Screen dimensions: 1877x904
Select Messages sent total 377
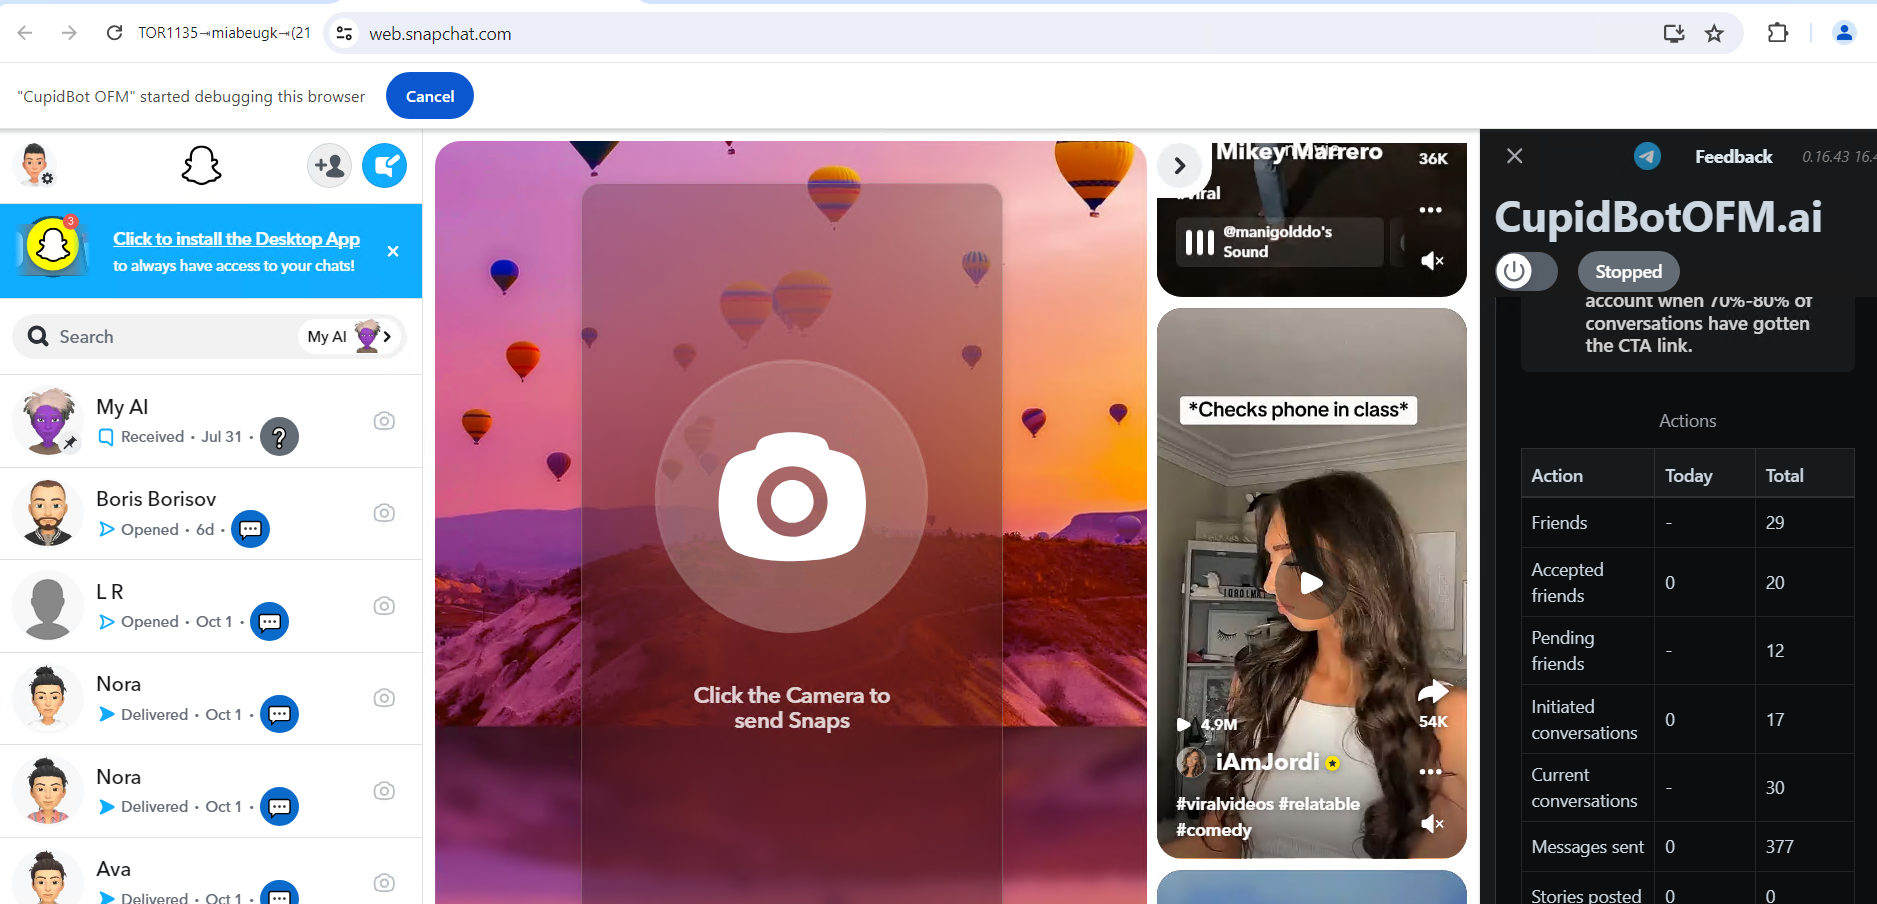coord(1779,847)
